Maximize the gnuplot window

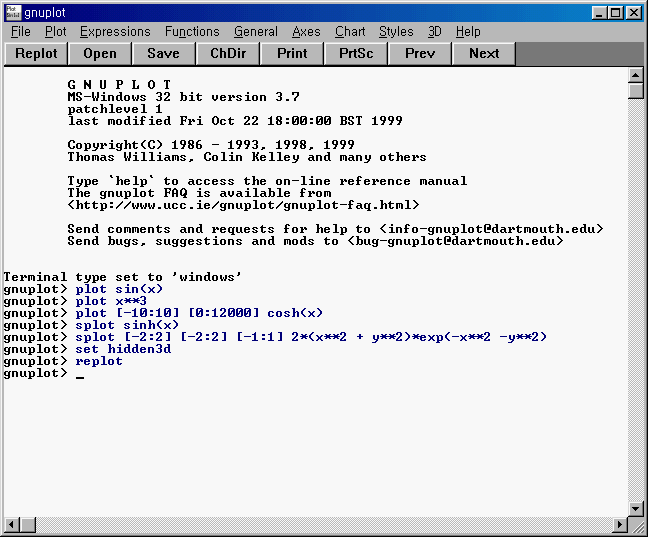click(615, 13)
